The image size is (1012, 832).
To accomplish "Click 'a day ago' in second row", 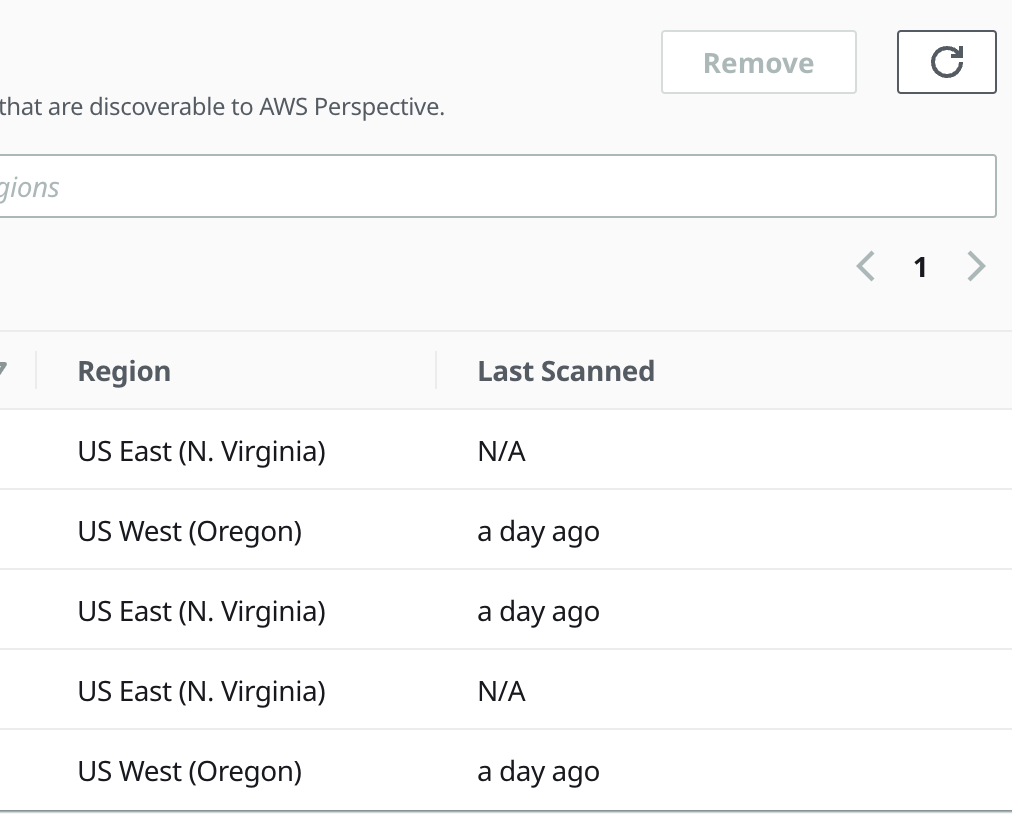I will click(x=538, y=531).
